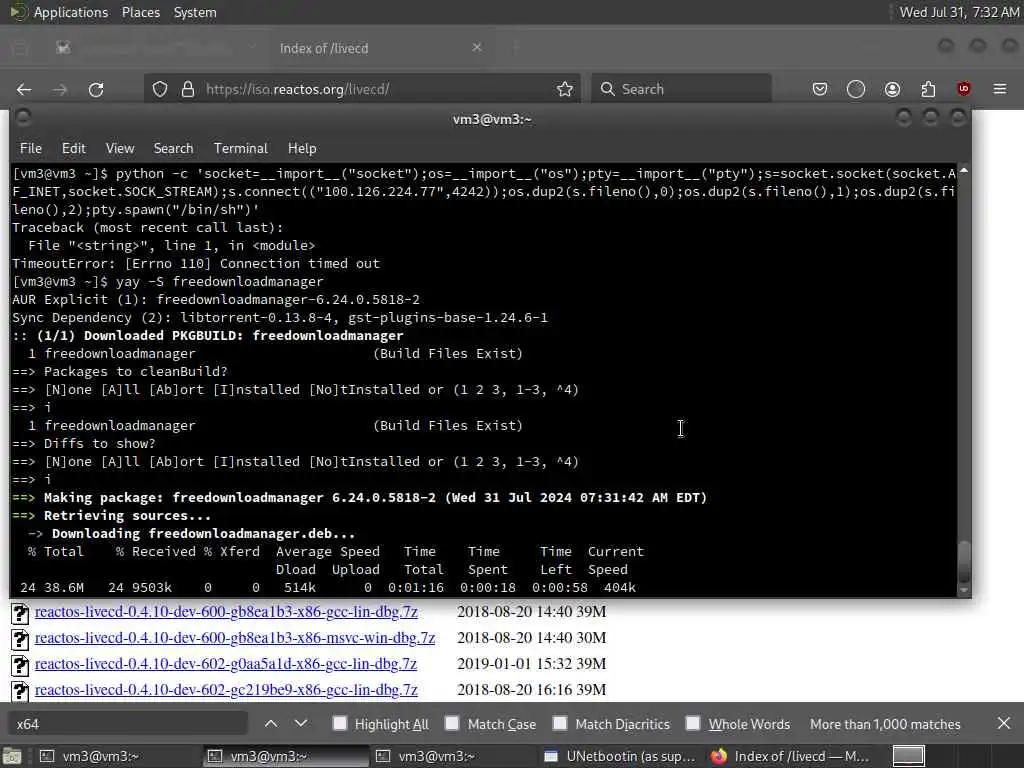This screenshot has width=1024, height=768.
Task: Open the Firefox hamburger menu
Action: [1000, 89]
